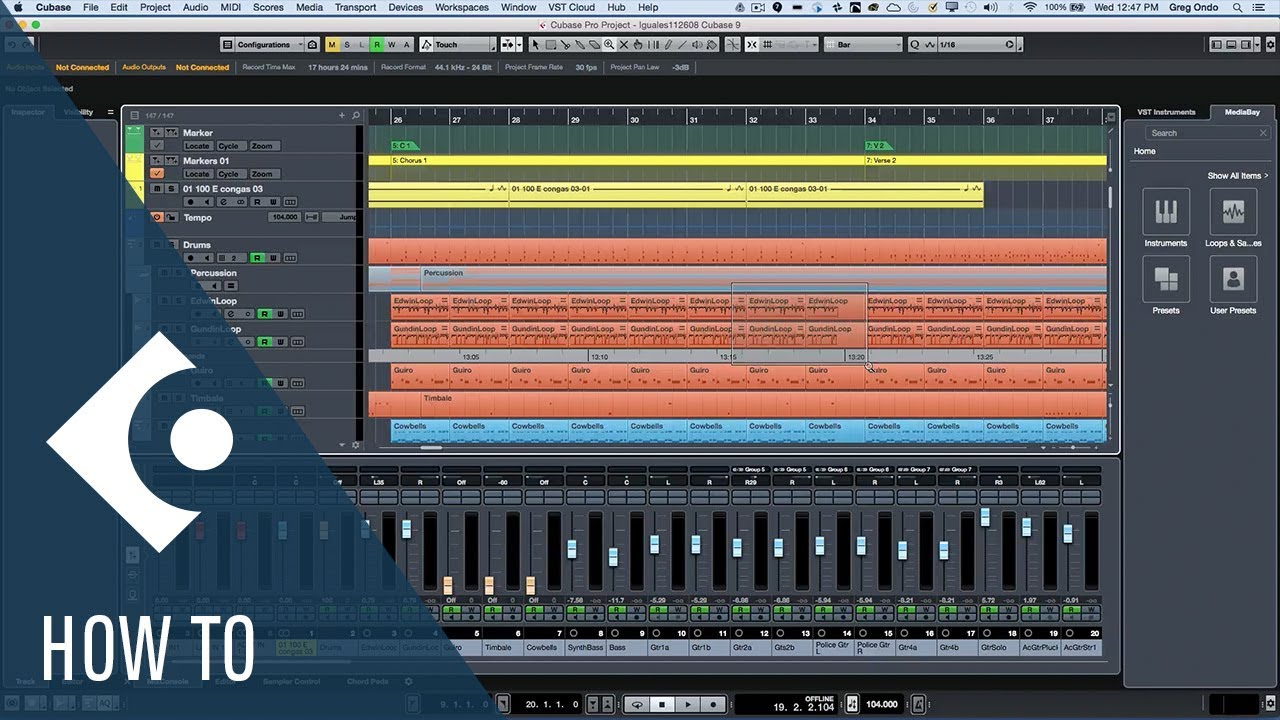Viewport: 1280px width, 720px height.
Task: Select the Play speaker tool
Action: [696, 45]
